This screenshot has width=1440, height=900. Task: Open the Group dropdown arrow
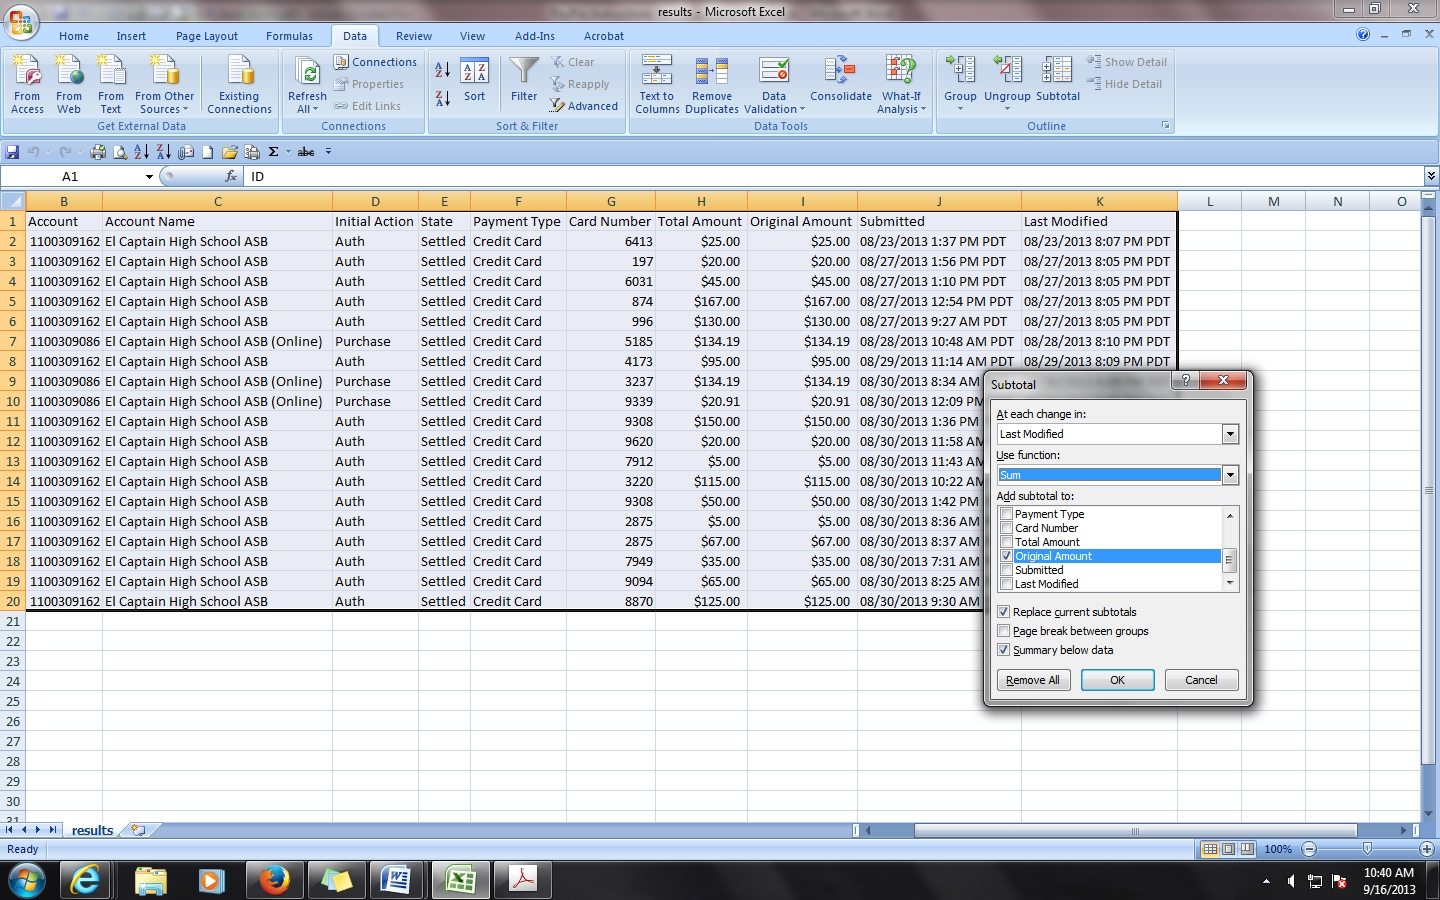click(960, 108)
